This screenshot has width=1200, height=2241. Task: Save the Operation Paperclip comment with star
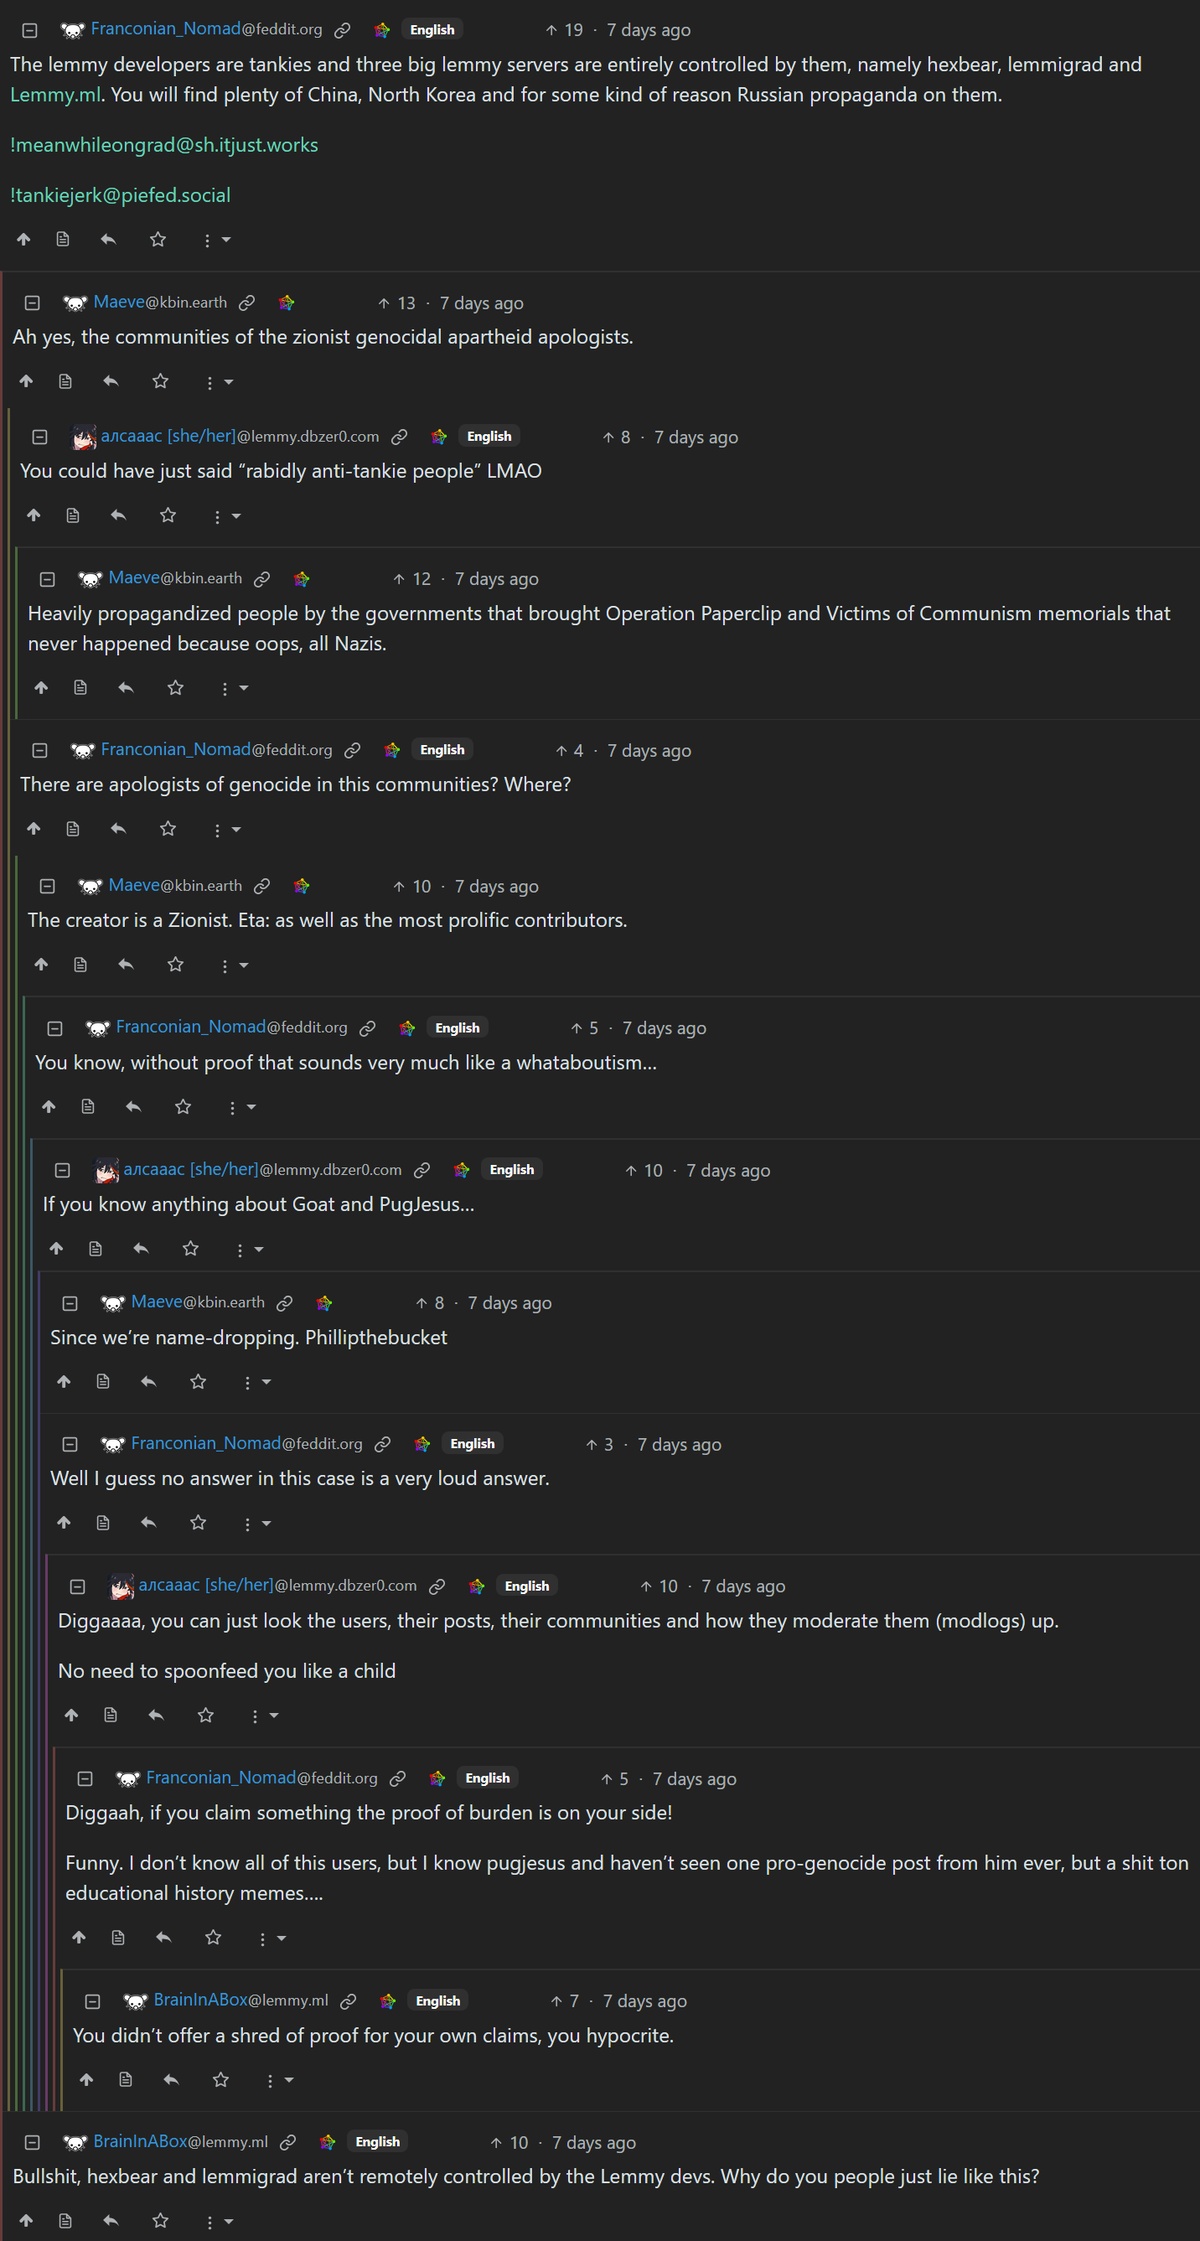[176, 688]
